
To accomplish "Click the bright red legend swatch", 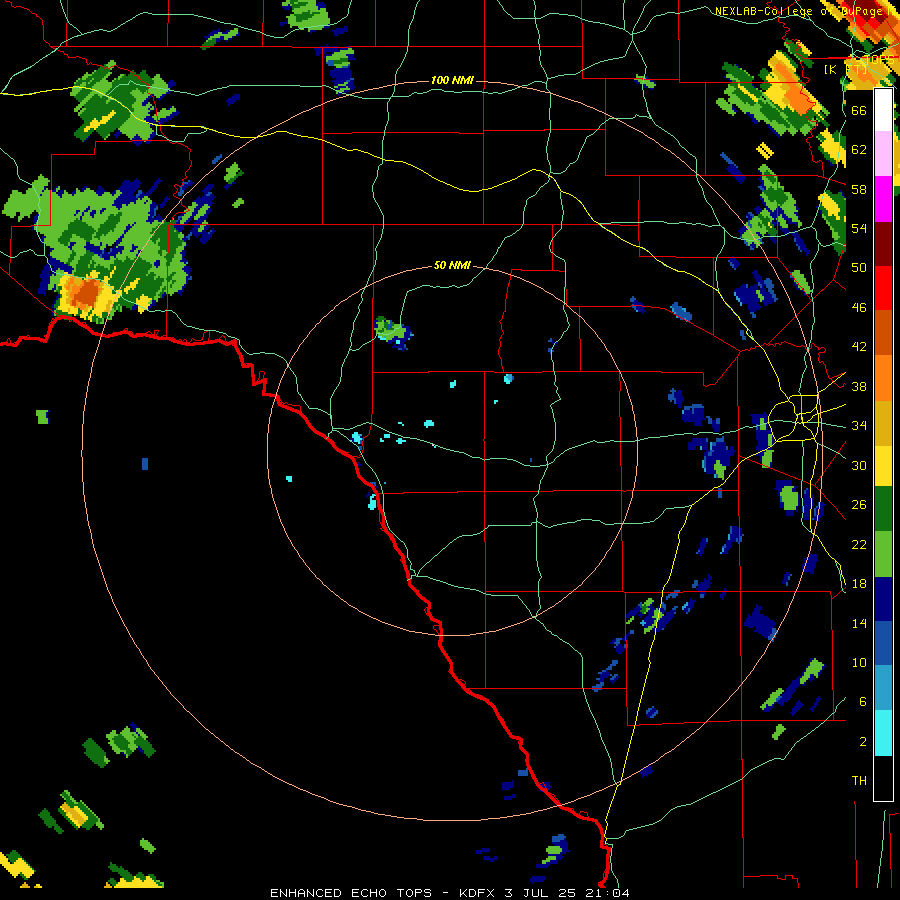I will (883, 288).
